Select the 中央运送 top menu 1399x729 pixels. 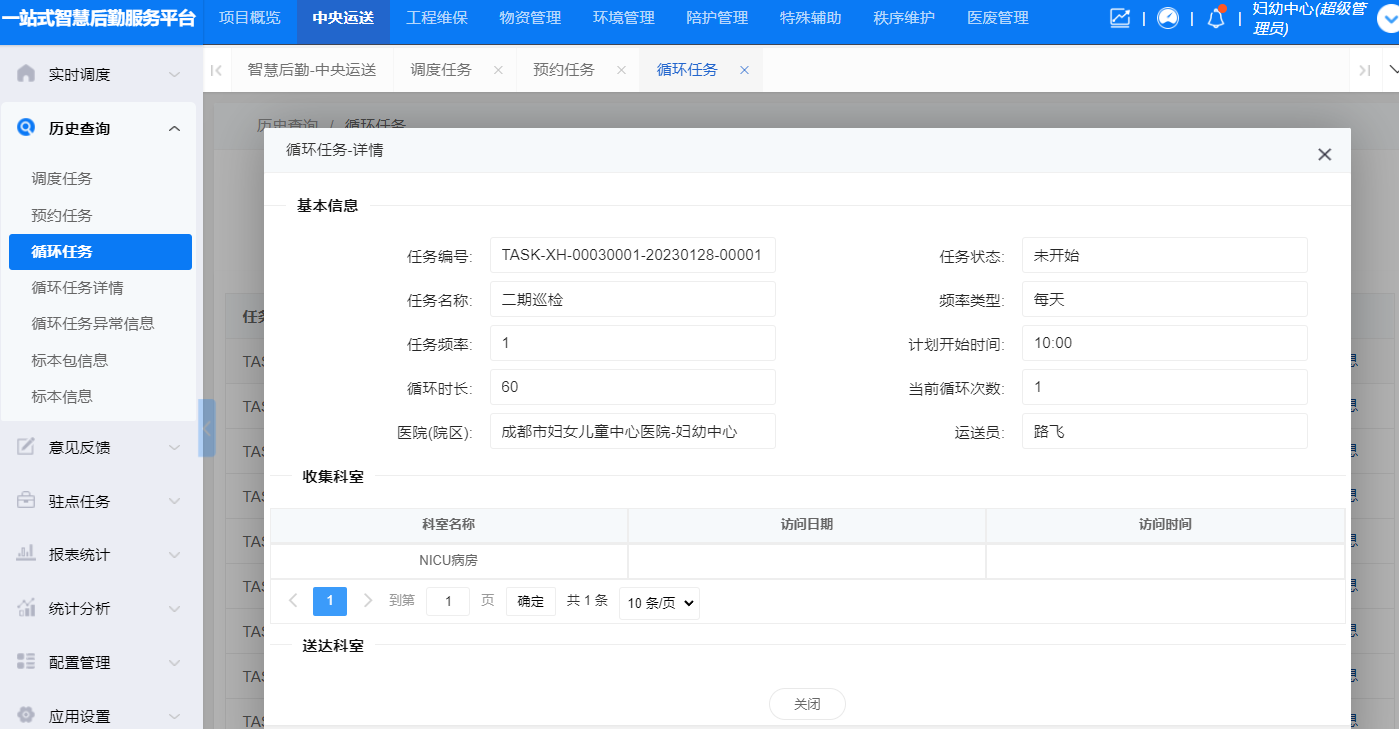(x=343, y=18)
